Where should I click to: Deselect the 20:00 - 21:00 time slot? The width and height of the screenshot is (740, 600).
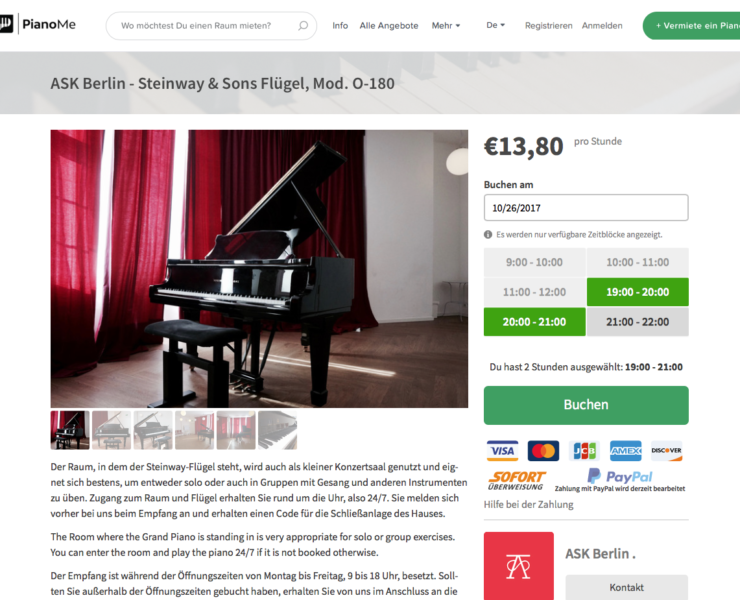pos(534,321)
